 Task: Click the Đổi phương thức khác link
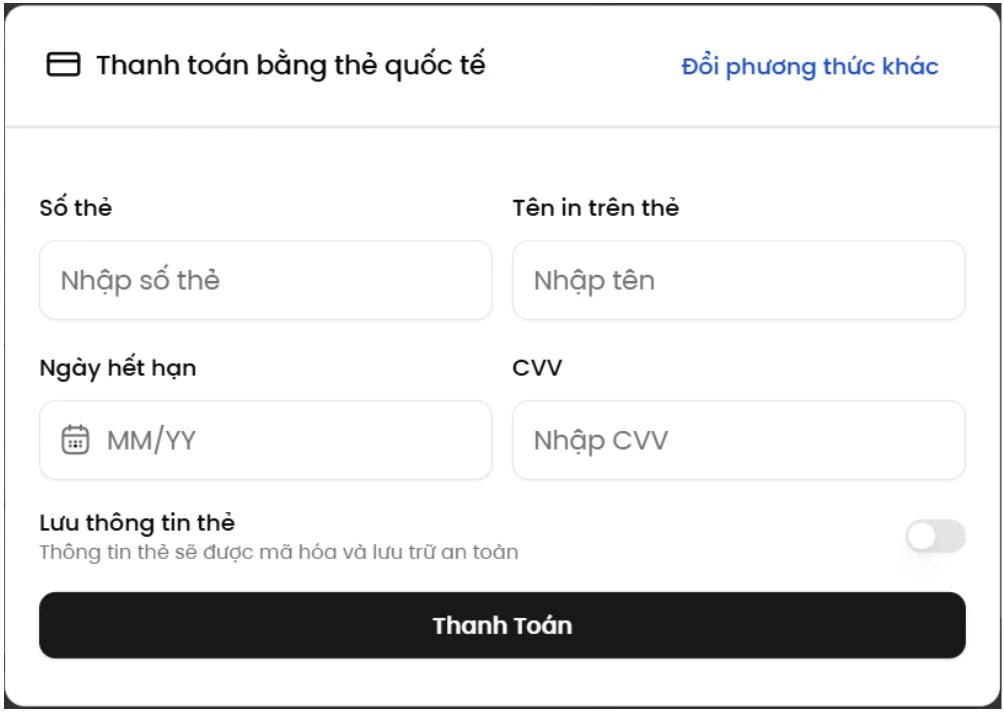[810, 67]
